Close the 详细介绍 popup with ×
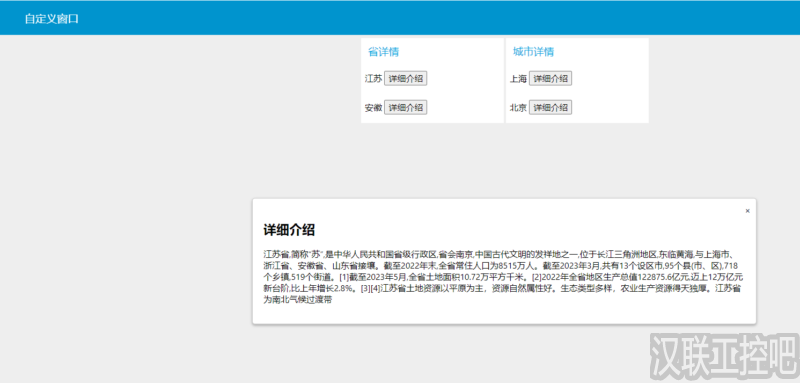Viewport: 800px width, 383px height. (747, 211)
